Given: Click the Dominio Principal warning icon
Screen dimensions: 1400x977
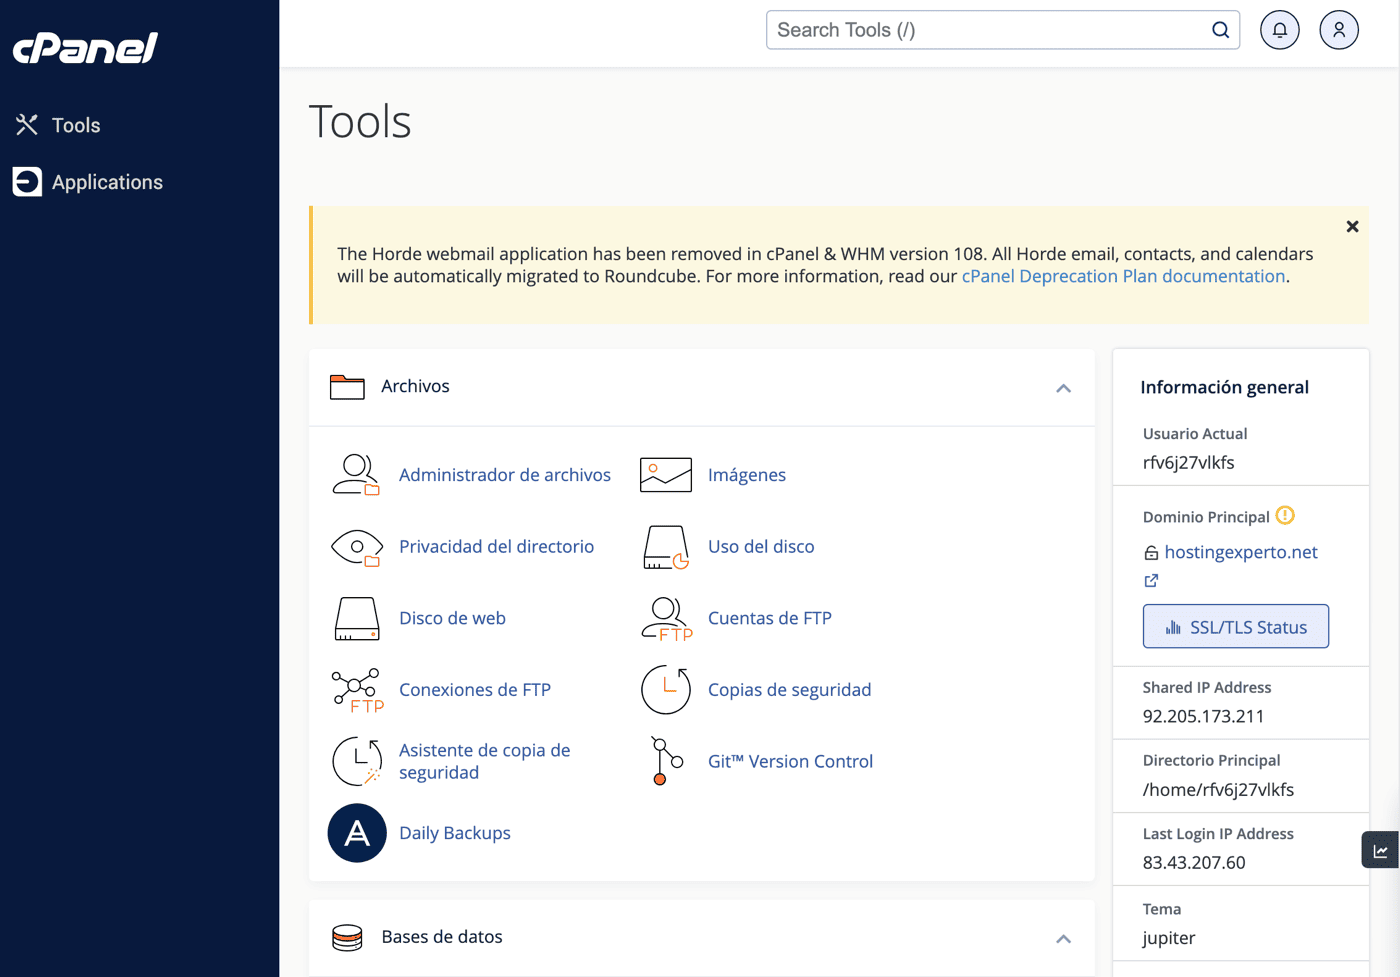Looking at the screenshot, I should (x=1286, y=516).
